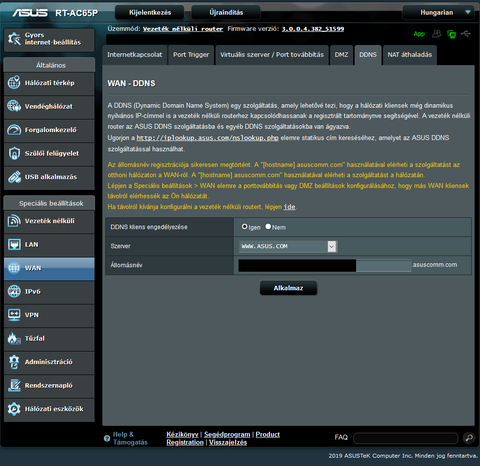This screenshot has height=466, width=480.
Task: Expand the Szerver WWW.ASUS.COM dropdown
Action: (288, 246)
